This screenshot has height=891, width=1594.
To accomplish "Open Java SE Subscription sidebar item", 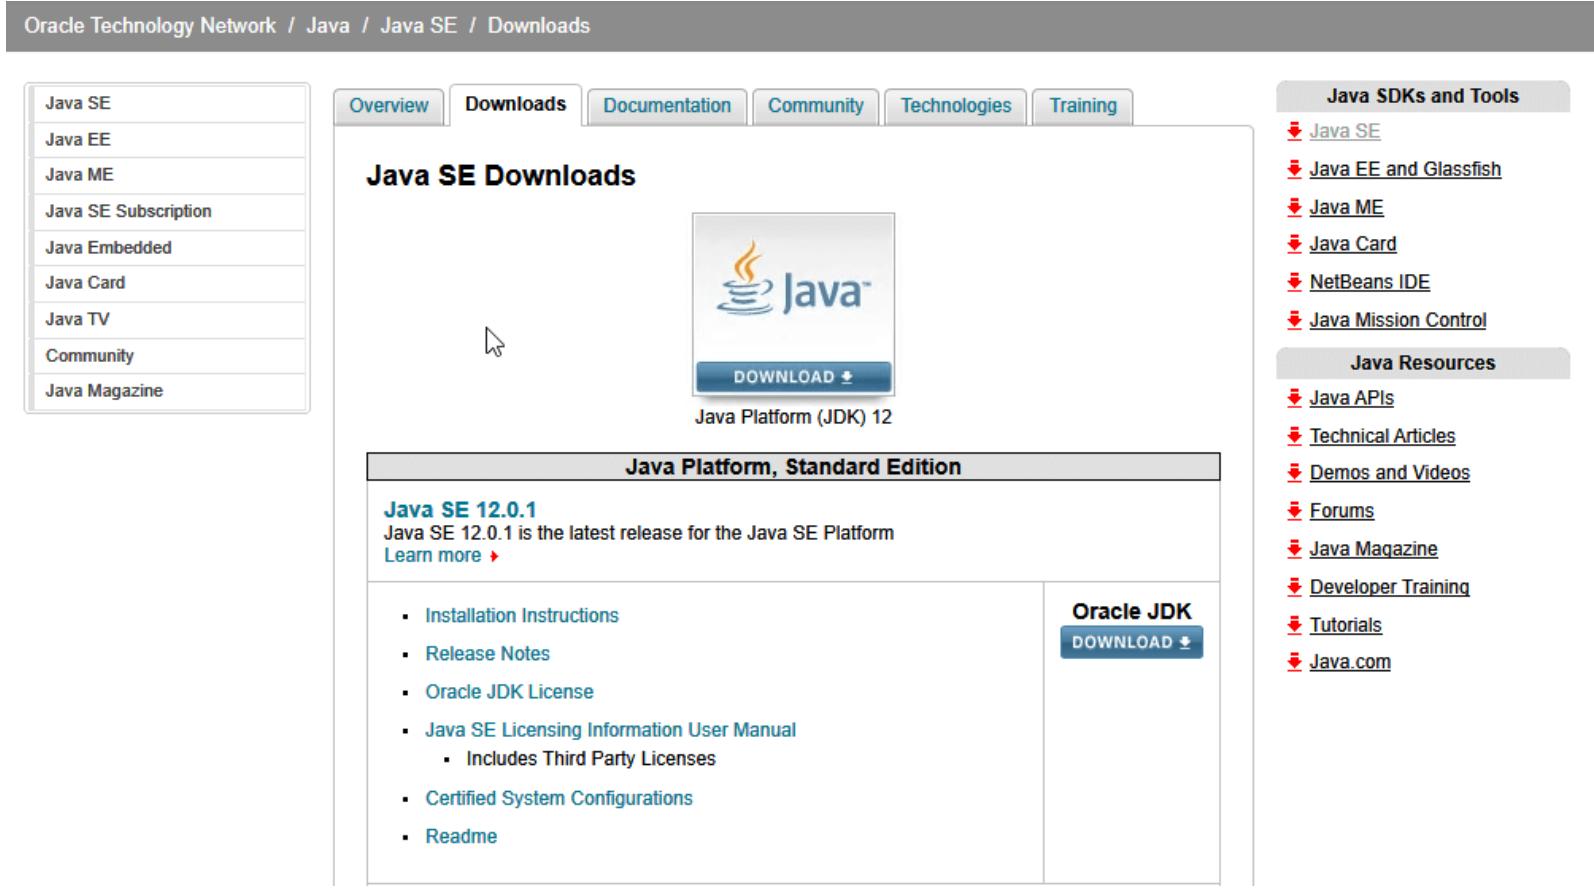I will tap(169, 211).
